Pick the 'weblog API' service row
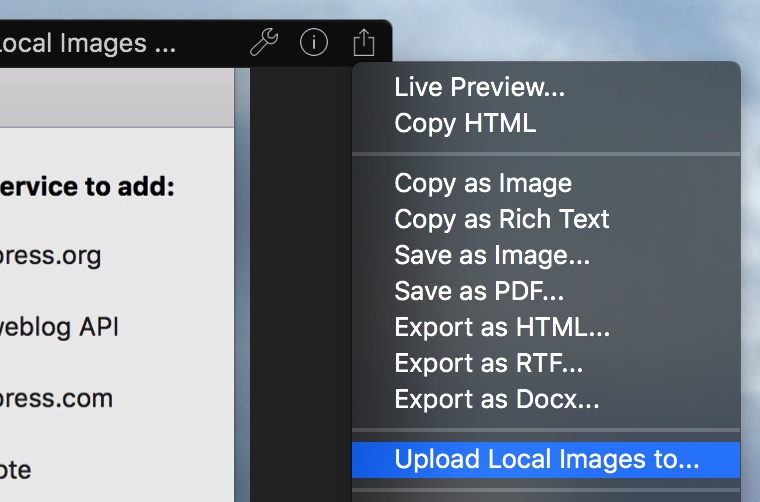760x502 pixels. pyautogui.click(x=59, y=327)
